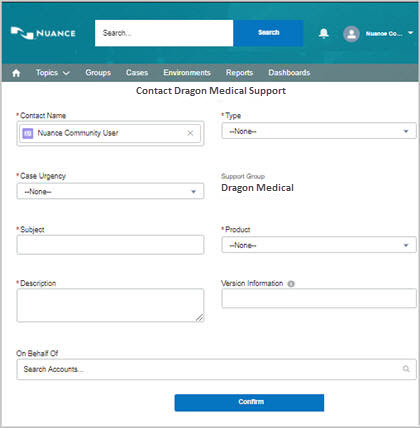Click into the Description text area
This screenshot has height=428, width=420.
pos(110,305)
